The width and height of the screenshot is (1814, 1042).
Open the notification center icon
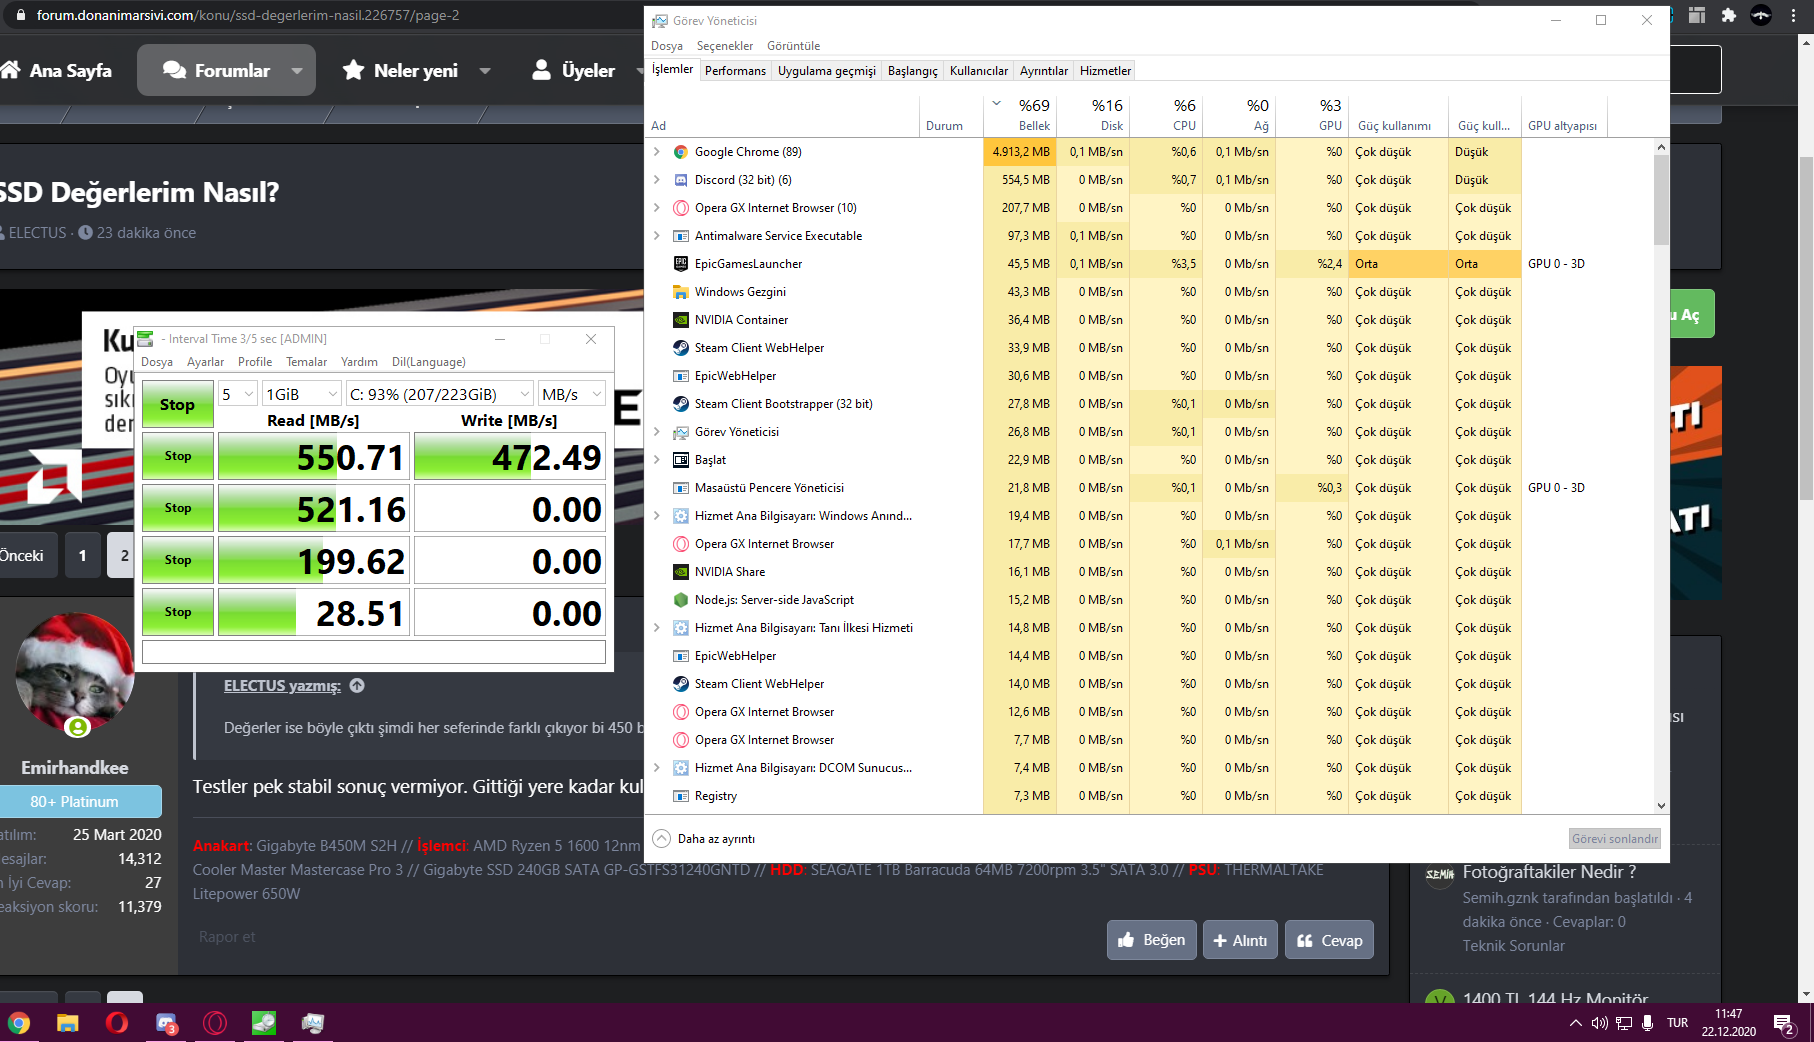tap(1783, 1023)
